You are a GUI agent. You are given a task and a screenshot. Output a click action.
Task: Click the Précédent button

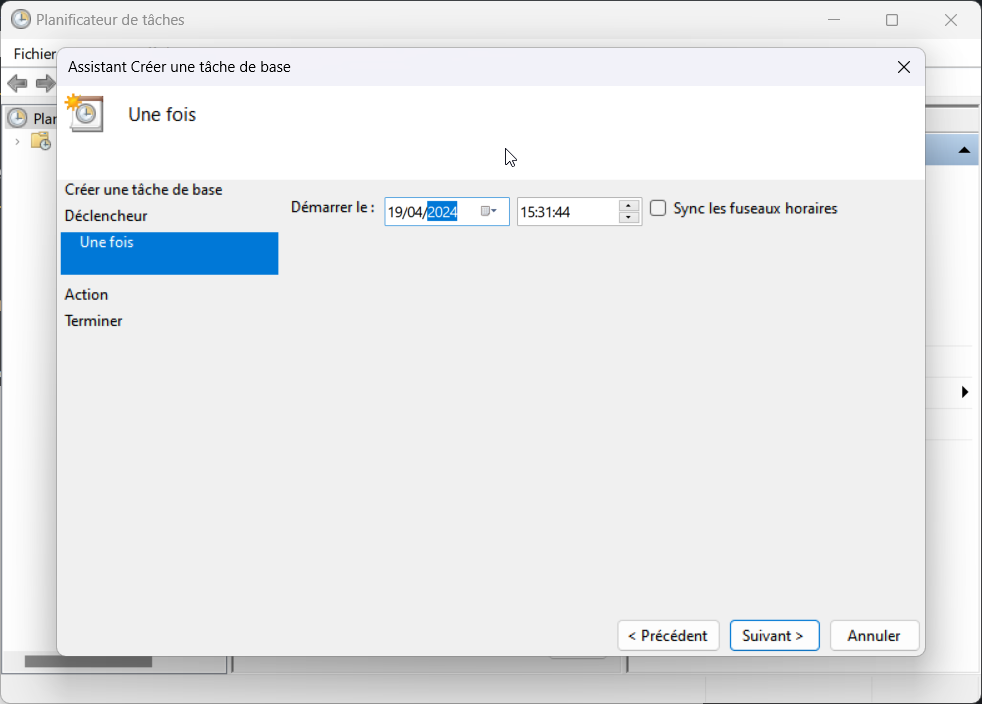pos(668,636)
